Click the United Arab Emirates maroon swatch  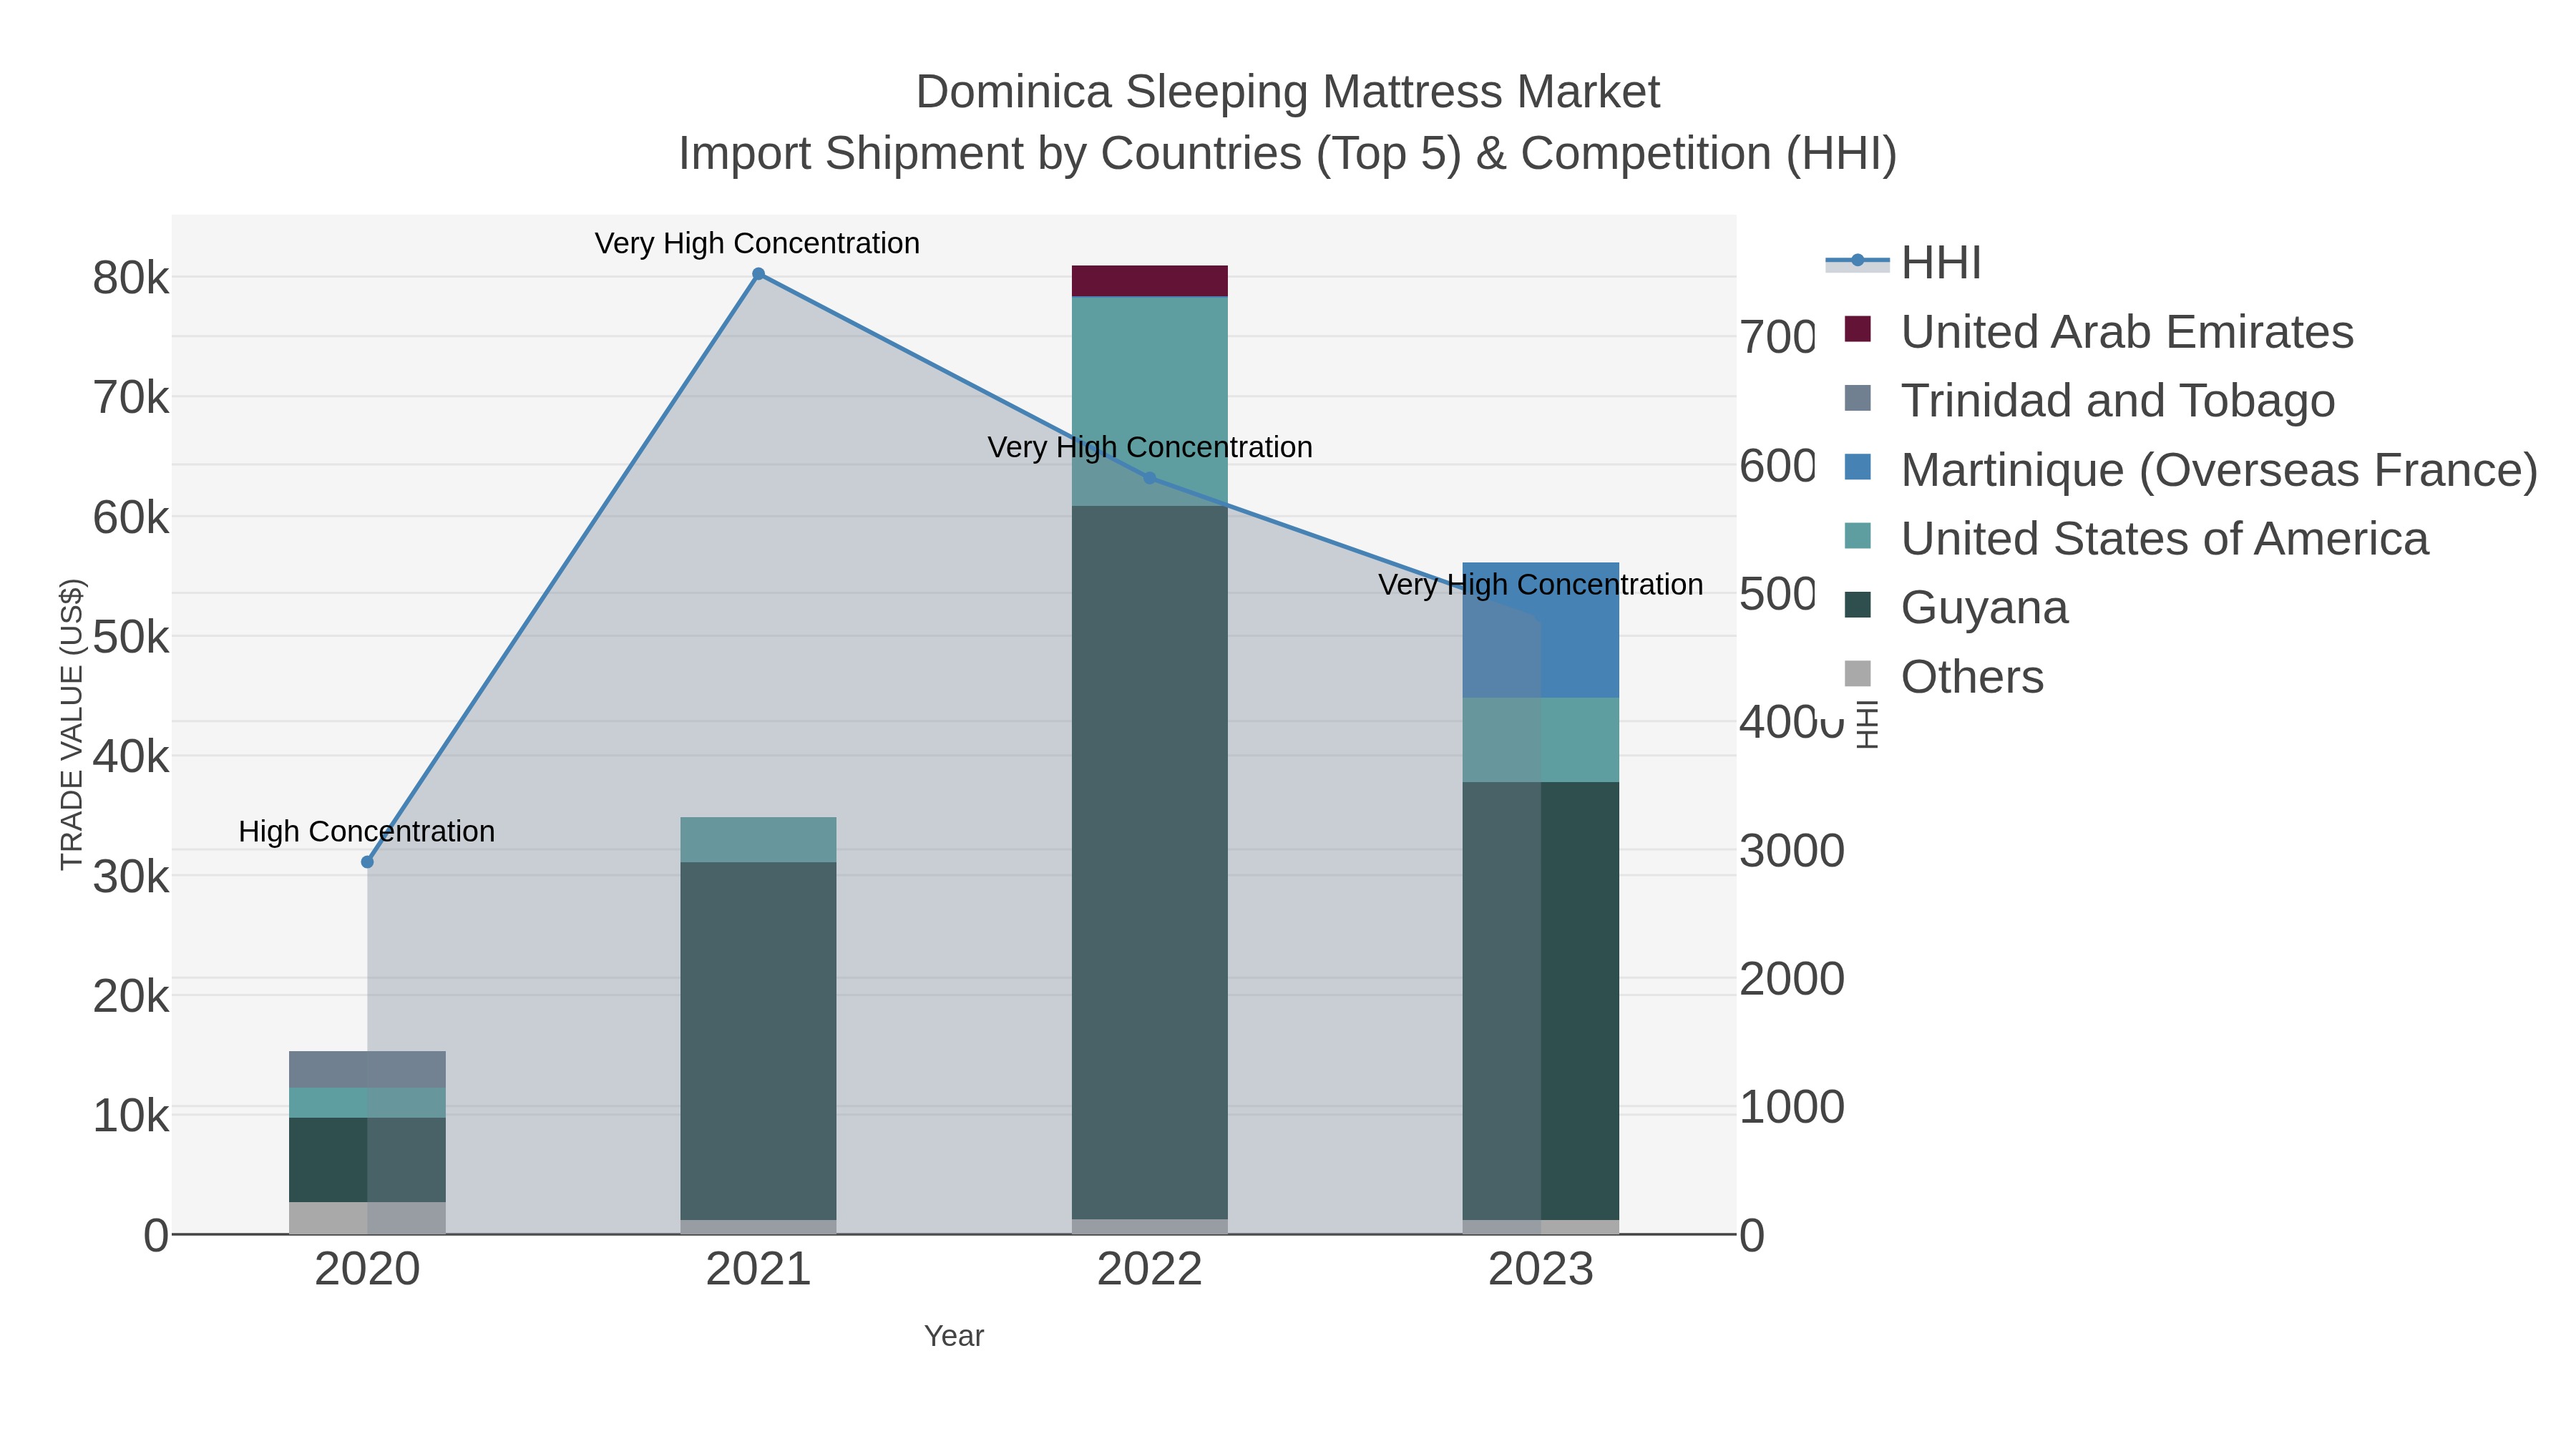pos(1857,329)
